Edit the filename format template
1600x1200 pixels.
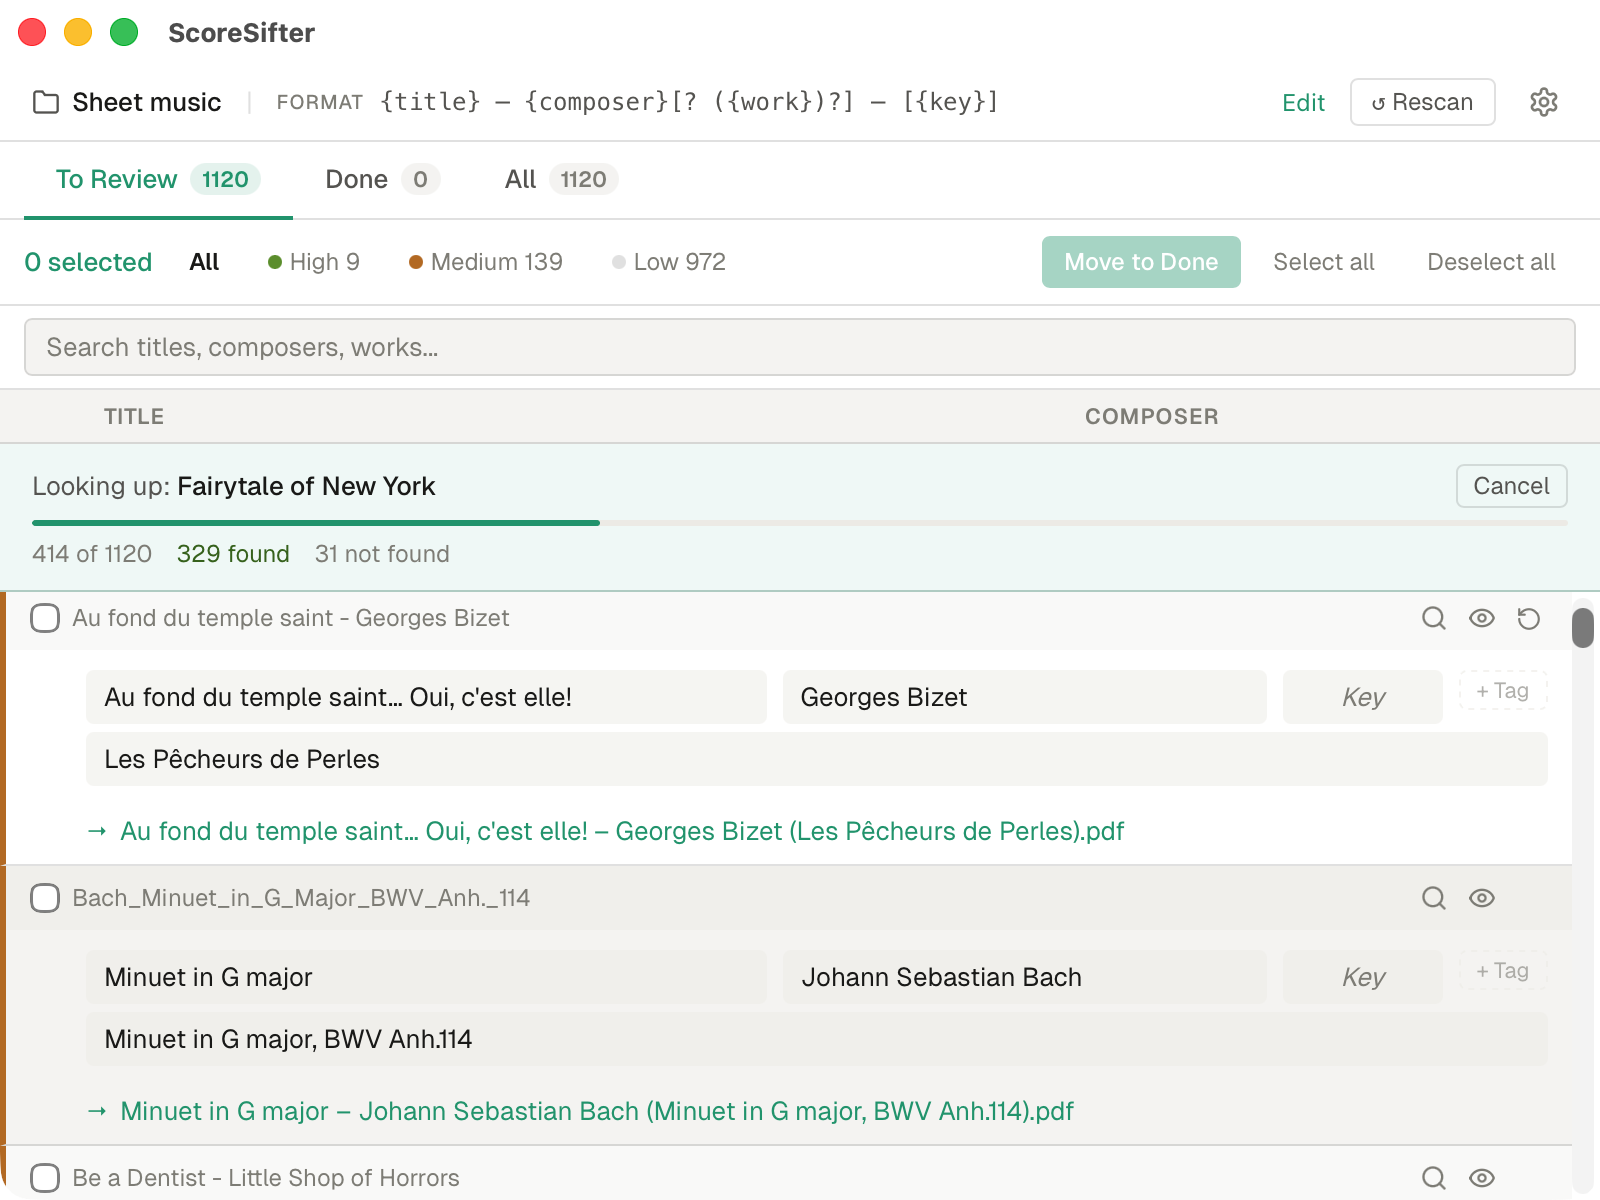click(1303, 102)
